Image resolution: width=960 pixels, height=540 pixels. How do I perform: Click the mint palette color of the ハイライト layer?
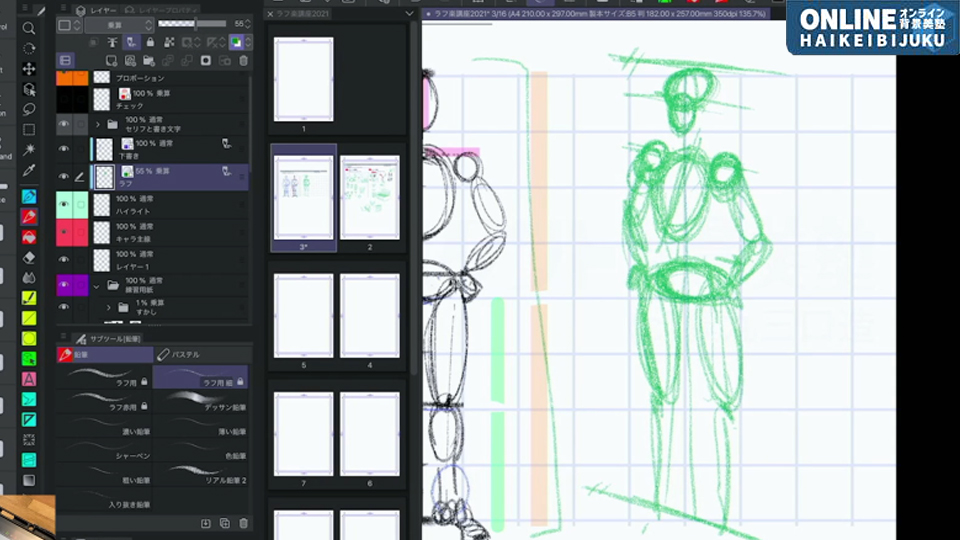point(72,204)
